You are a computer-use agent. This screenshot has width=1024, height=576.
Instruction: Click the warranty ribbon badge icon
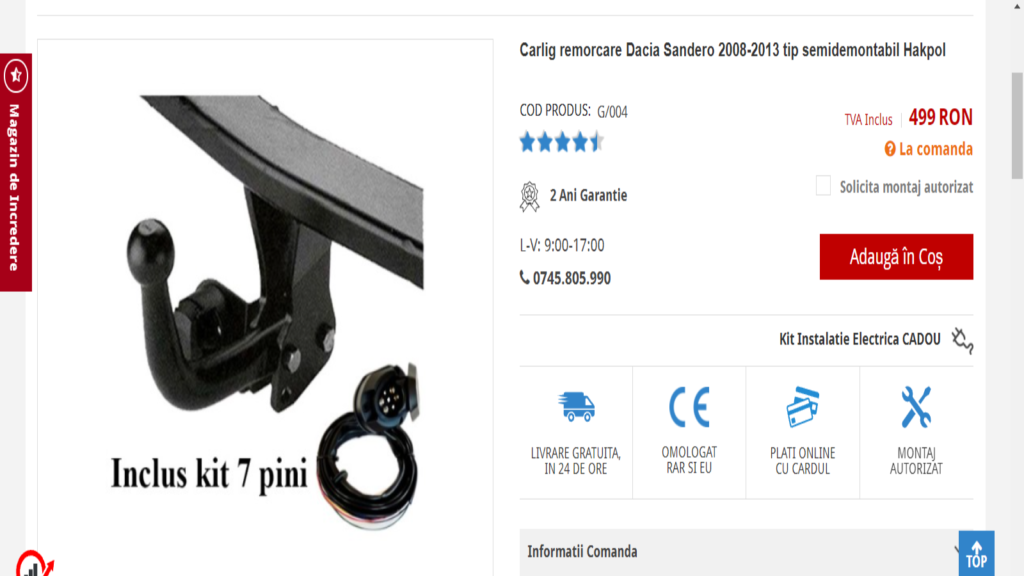click(x=530, y=197)
